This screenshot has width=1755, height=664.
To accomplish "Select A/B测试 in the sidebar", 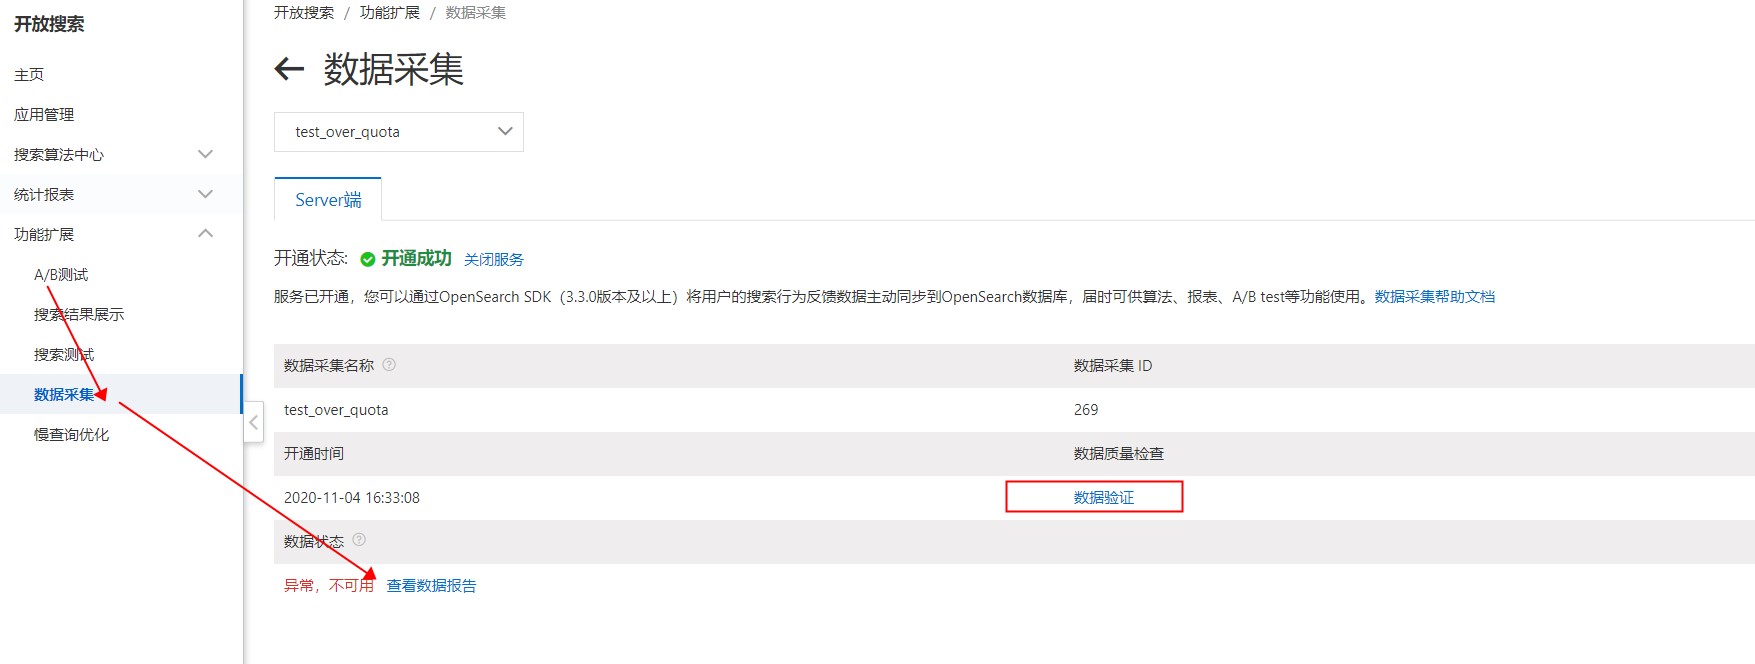I will (61, 275).
